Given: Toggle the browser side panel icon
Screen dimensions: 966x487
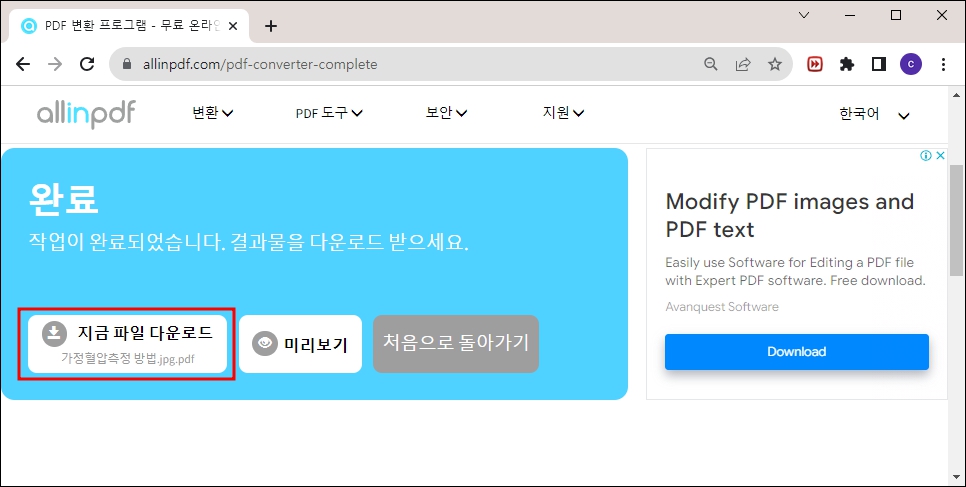Looking at the screenshot, I should pyautogui.click(x=879, y=64).
